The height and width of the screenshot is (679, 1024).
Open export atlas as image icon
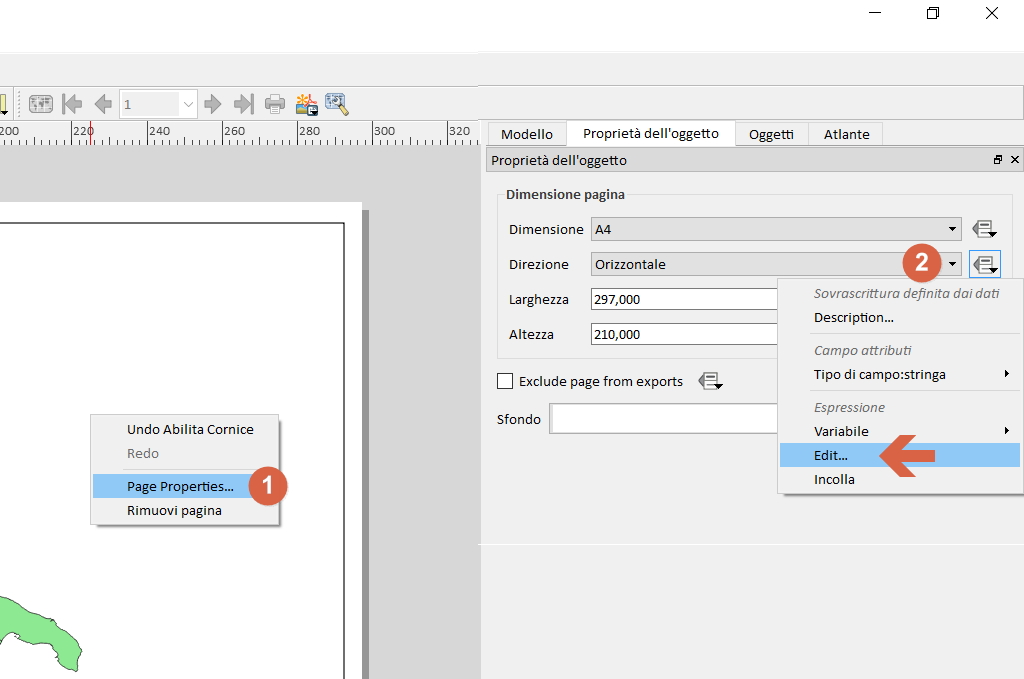click(306, 103)
